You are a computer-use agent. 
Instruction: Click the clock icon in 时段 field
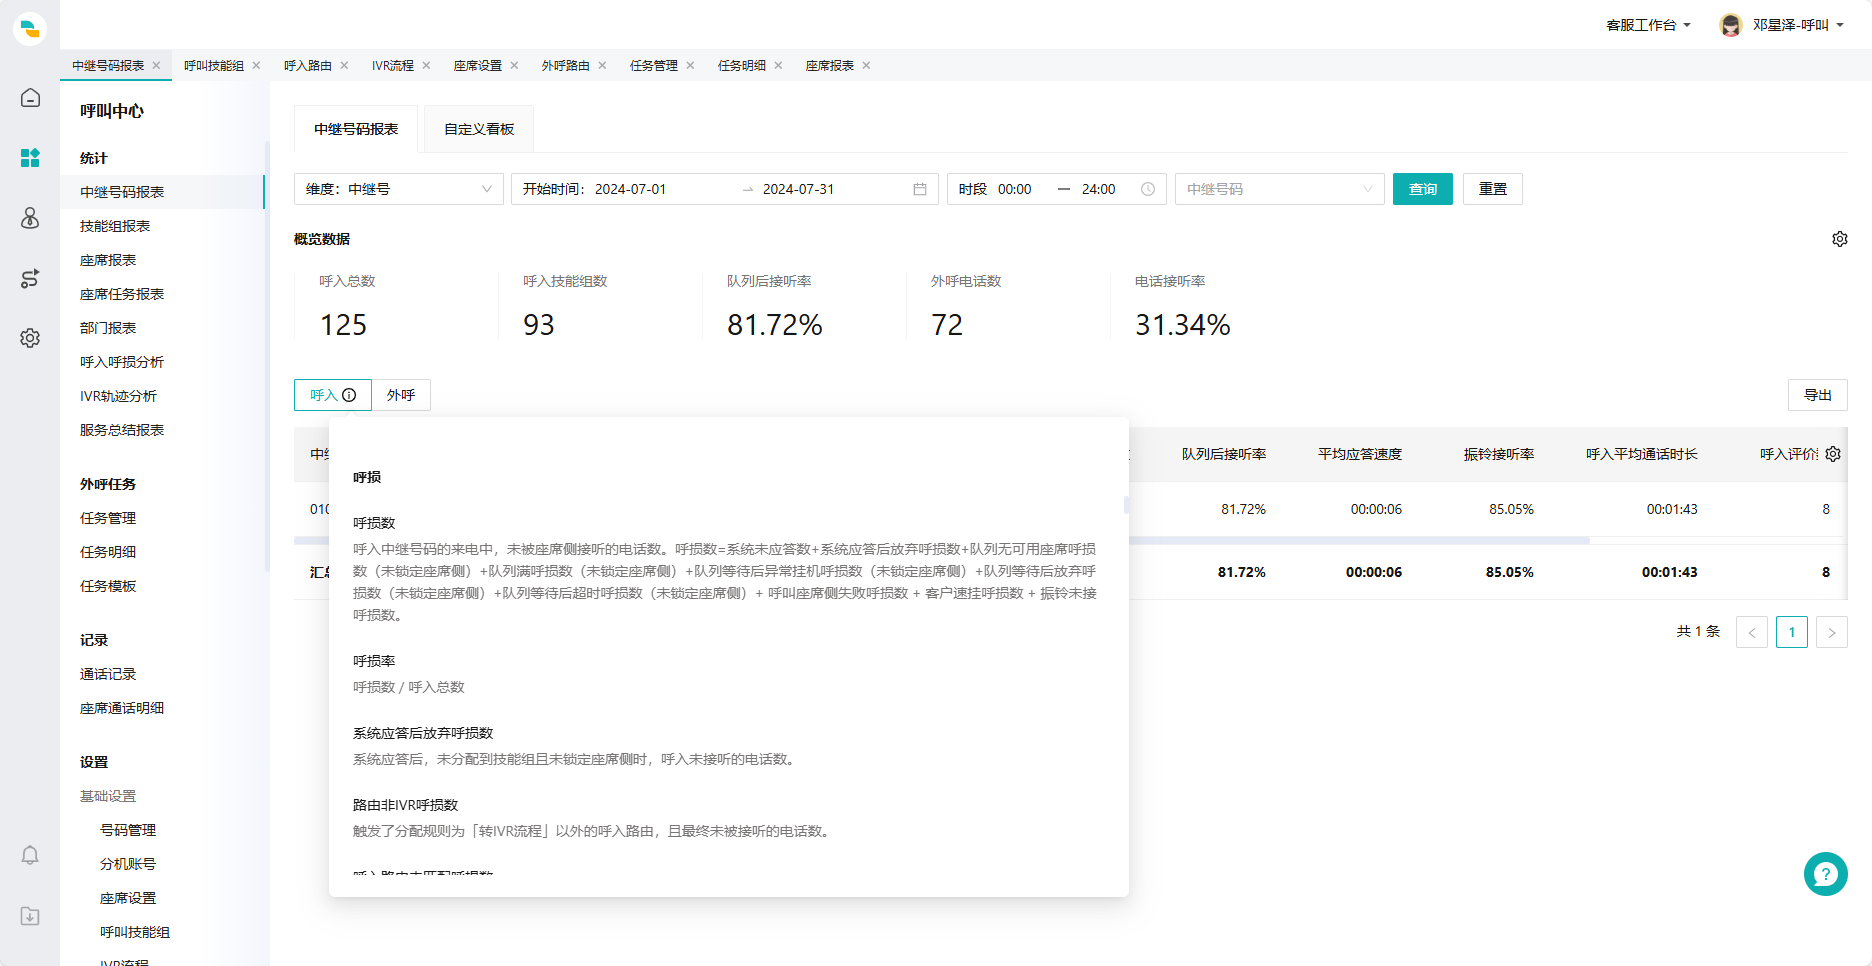(x=1148, y=189)
